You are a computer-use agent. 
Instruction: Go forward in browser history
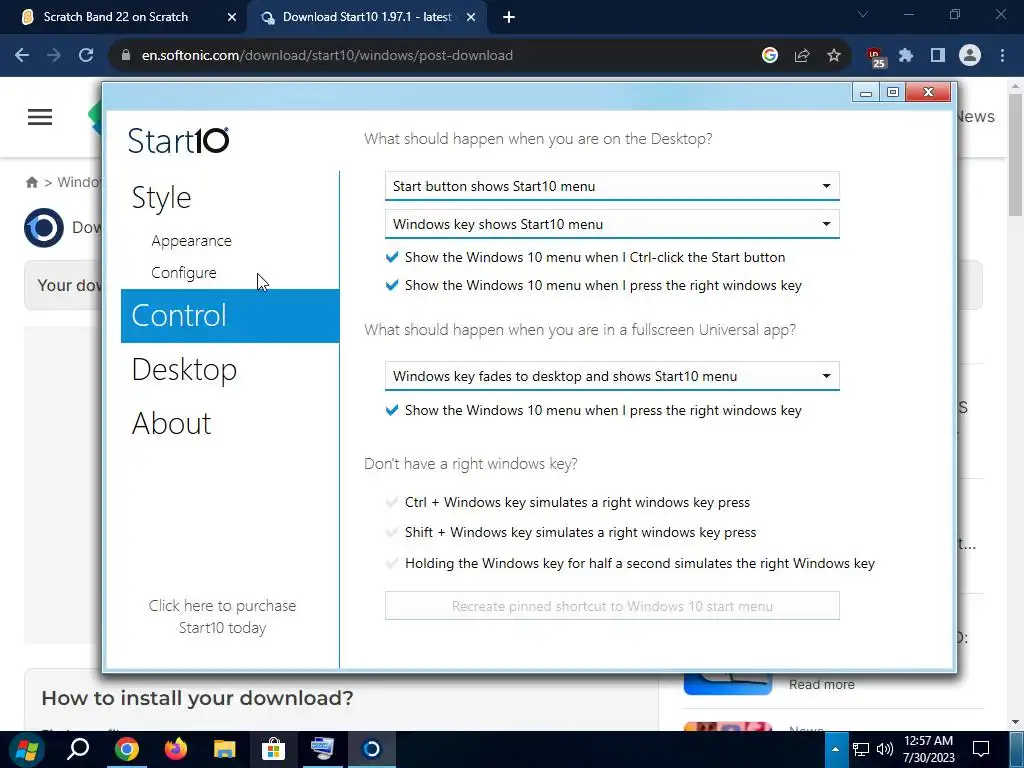click(x=54, y=56)
